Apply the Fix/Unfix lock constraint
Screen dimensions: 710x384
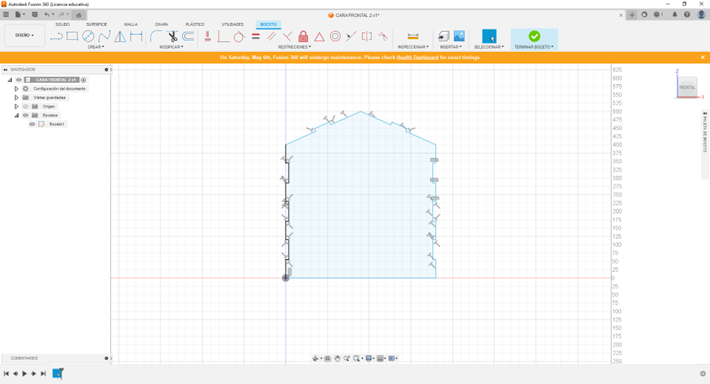click(x=303, y=36)
